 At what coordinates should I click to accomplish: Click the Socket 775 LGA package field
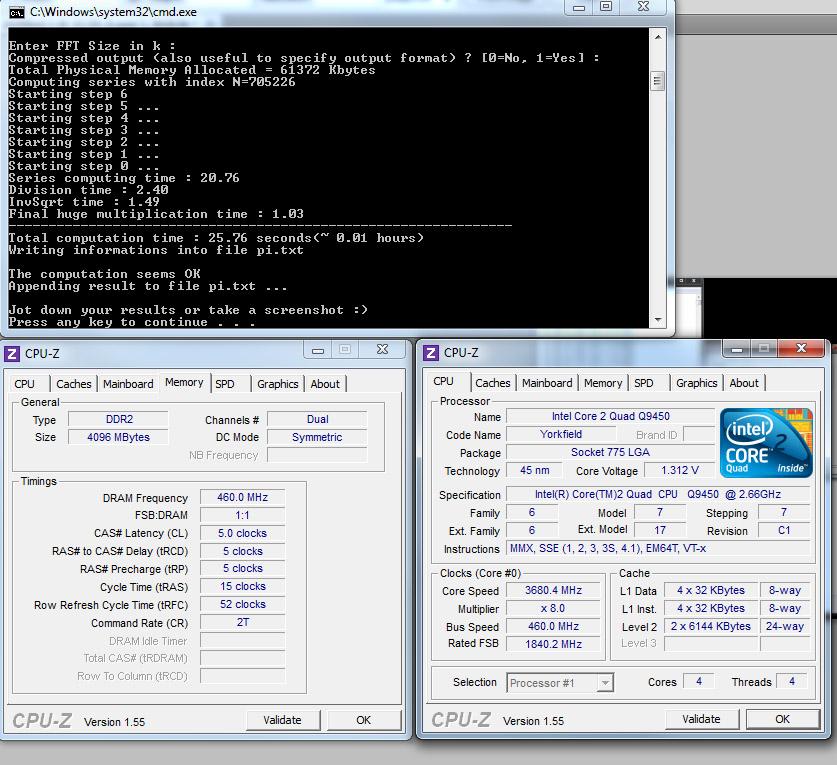(610, 452)
